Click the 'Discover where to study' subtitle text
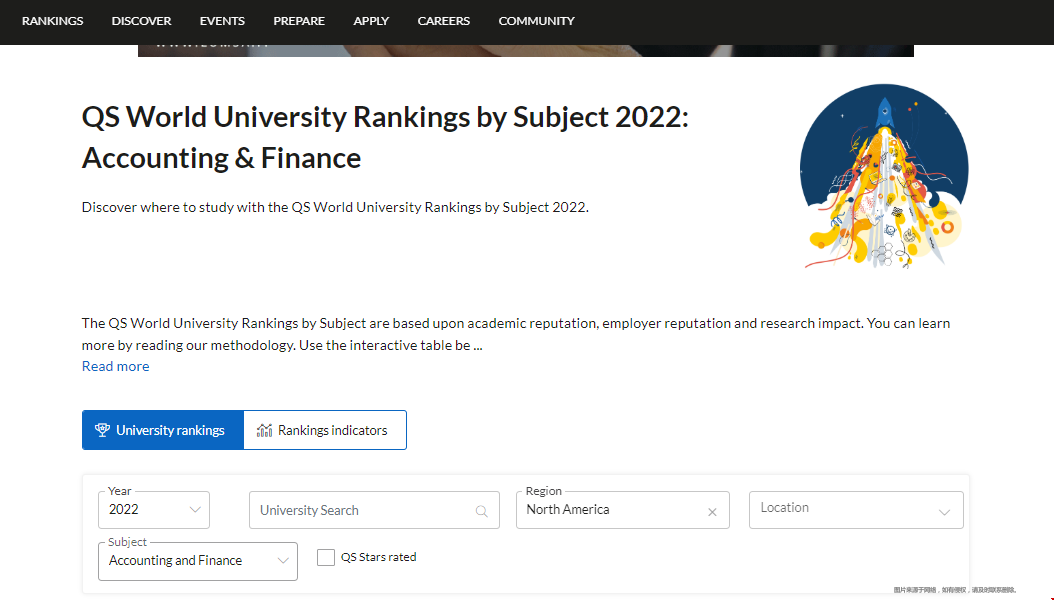 pyautogui.click(x=335, y=207)
